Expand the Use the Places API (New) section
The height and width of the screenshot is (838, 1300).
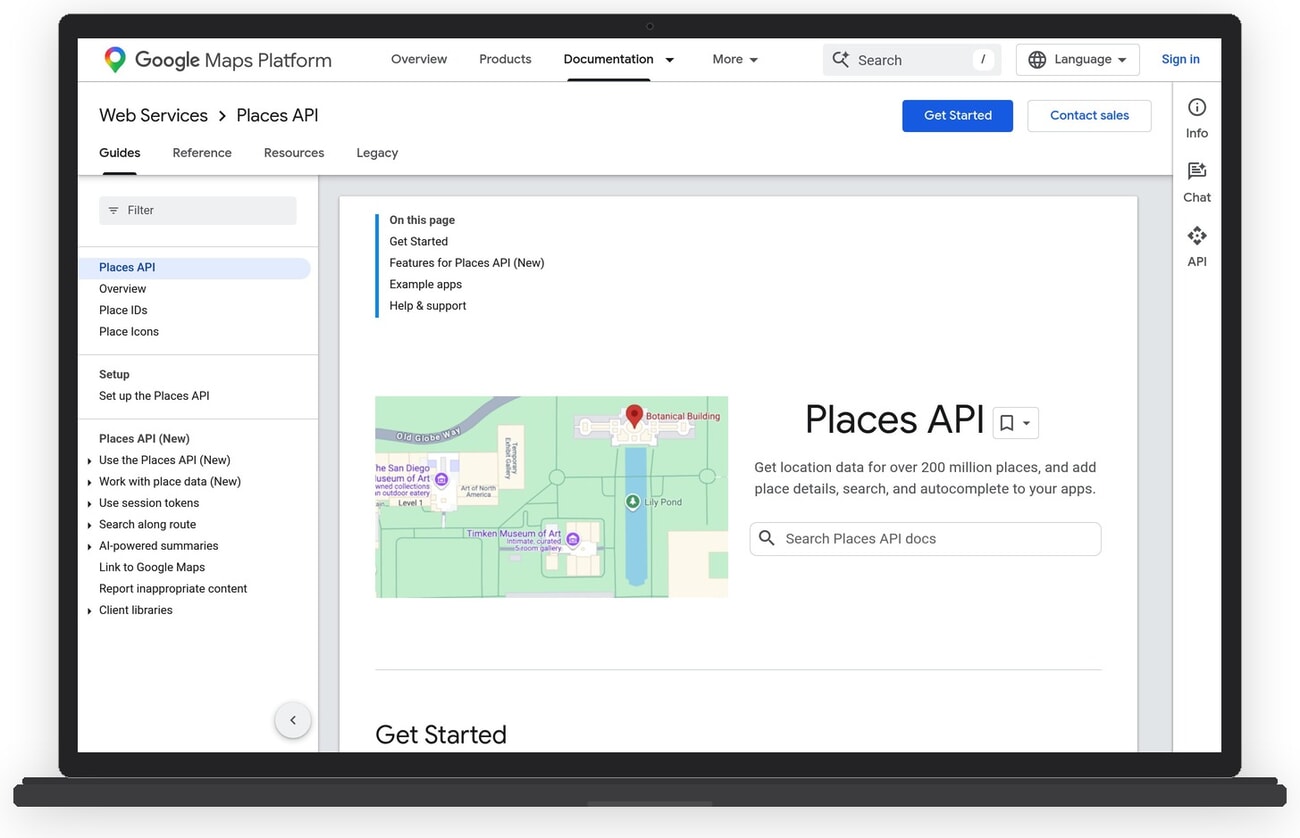click(x=89, y=460)
